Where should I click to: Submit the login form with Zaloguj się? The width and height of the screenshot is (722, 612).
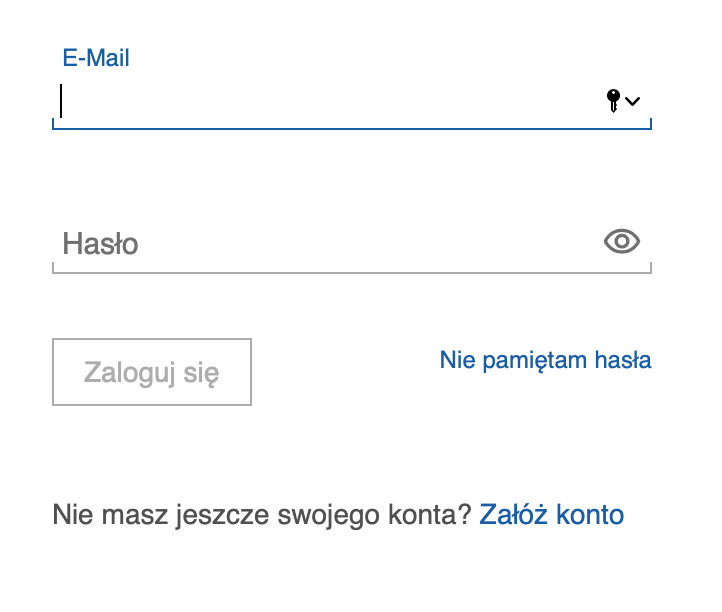(x=152, y=372)
